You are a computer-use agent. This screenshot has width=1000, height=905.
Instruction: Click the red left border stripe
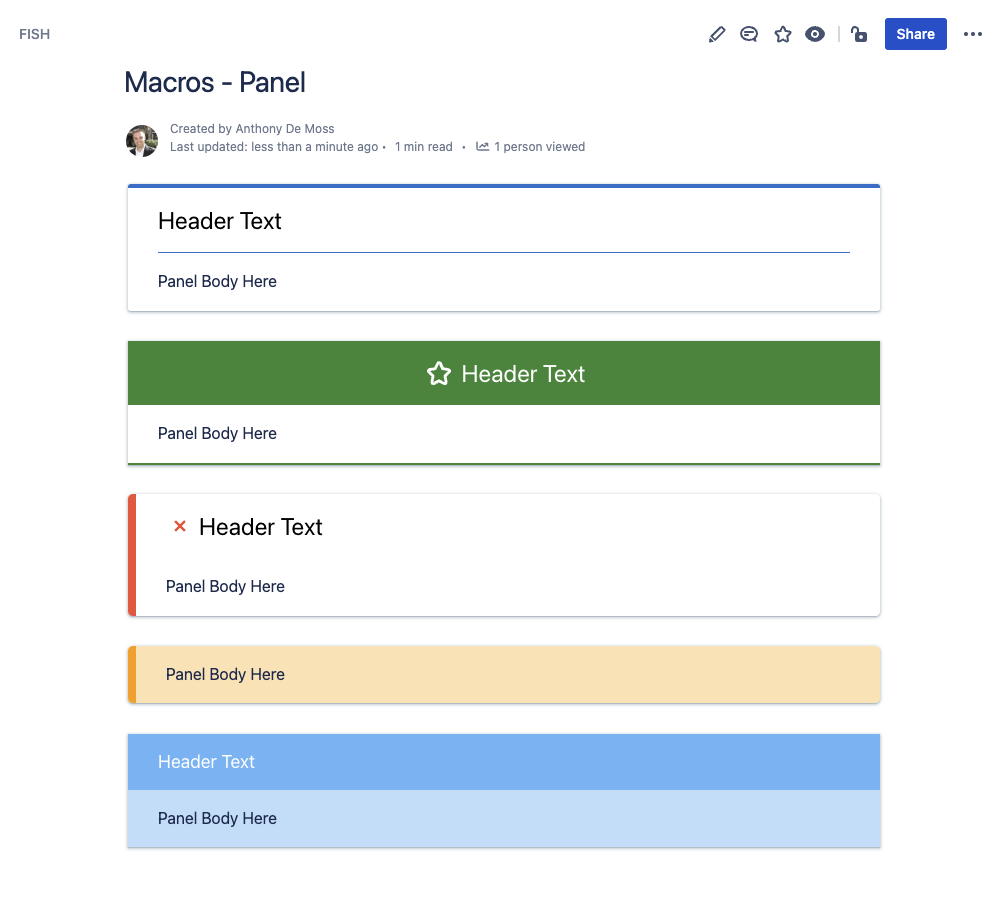coord(132,555)
